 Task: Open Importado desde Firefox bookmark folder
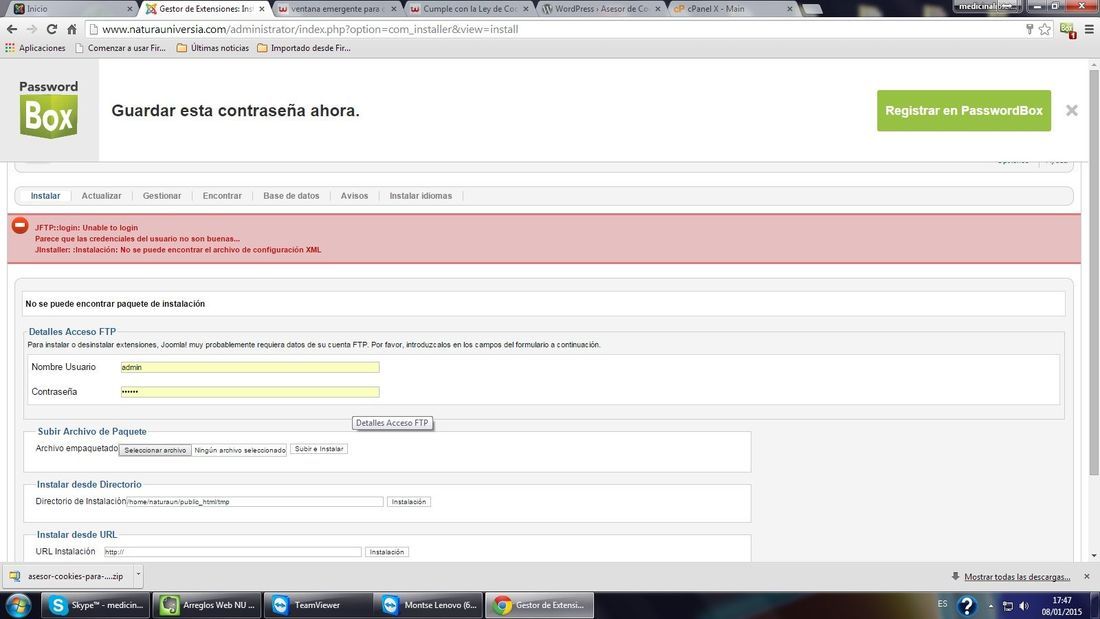click(304, 48)
